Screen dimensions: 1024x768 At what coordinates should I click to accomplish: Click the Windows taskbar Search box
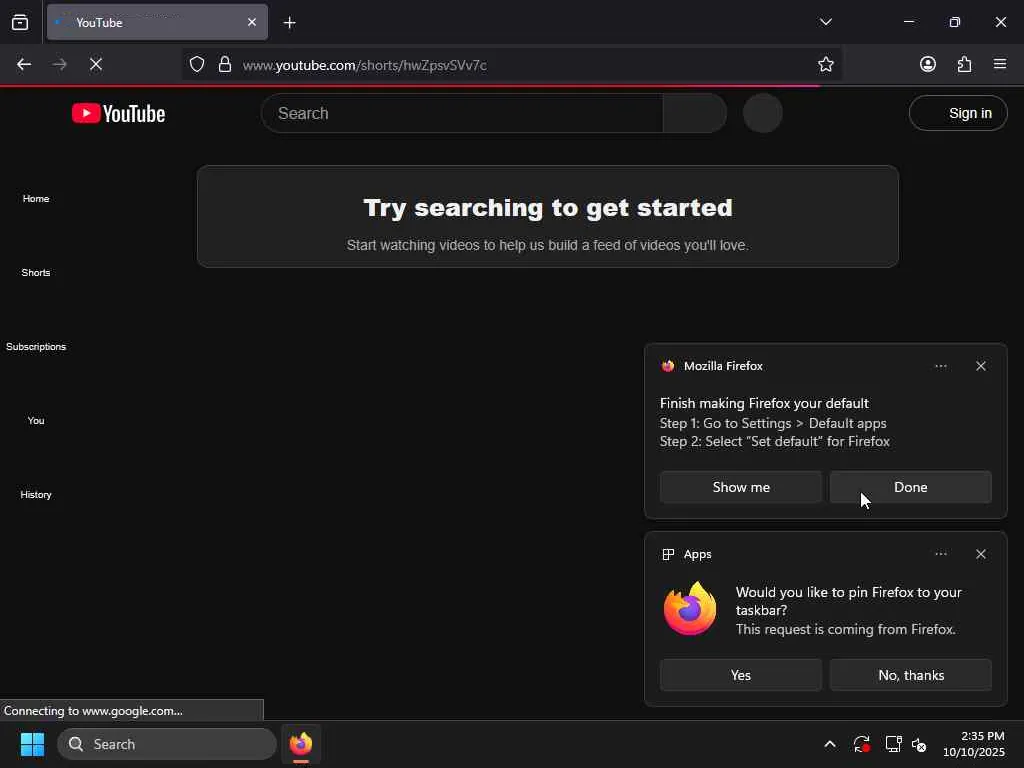167,744
